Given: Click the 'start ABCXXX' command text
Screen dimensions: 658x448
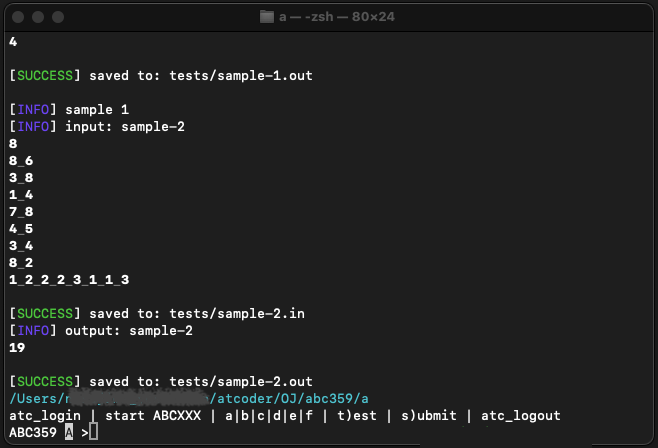Looking at the screenshot, I should 153,416.
